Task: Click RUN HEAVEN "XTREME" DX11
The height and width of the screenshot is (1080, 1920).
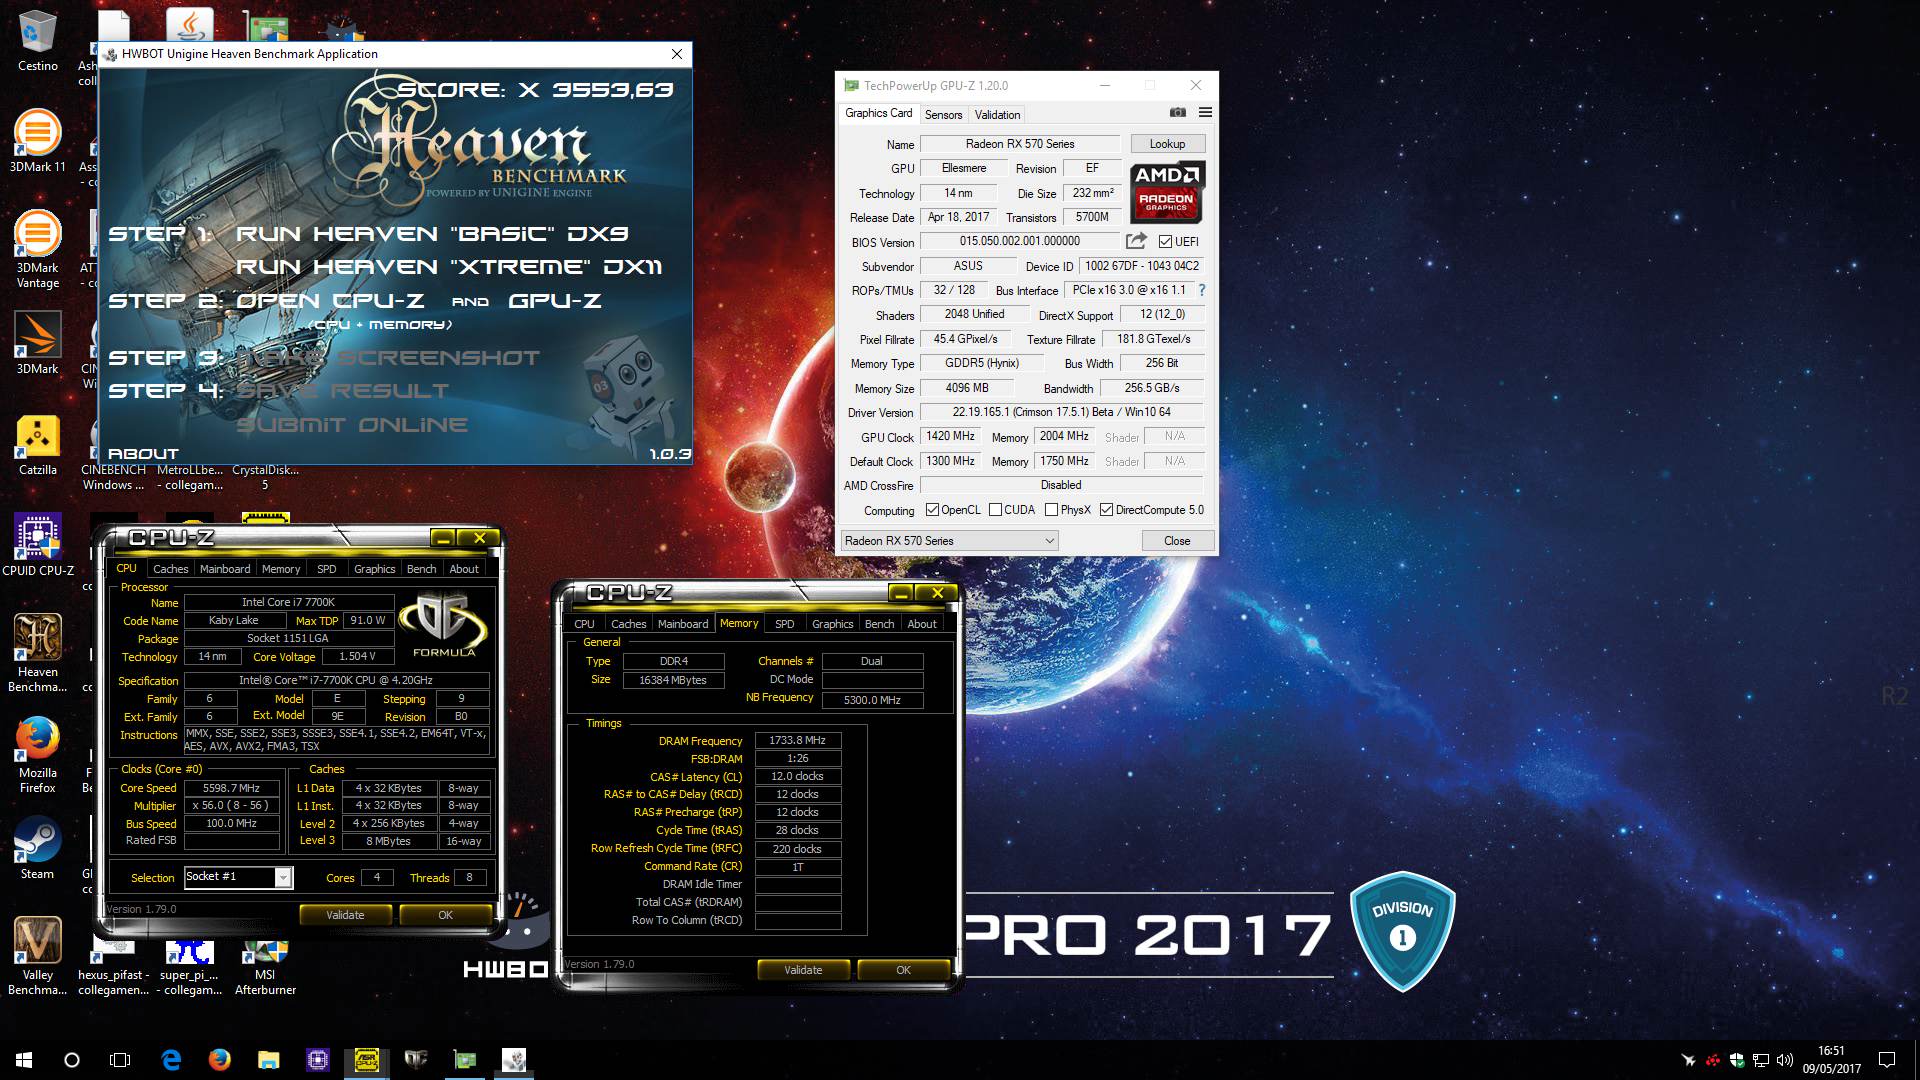Action: [x=449, y=267]
